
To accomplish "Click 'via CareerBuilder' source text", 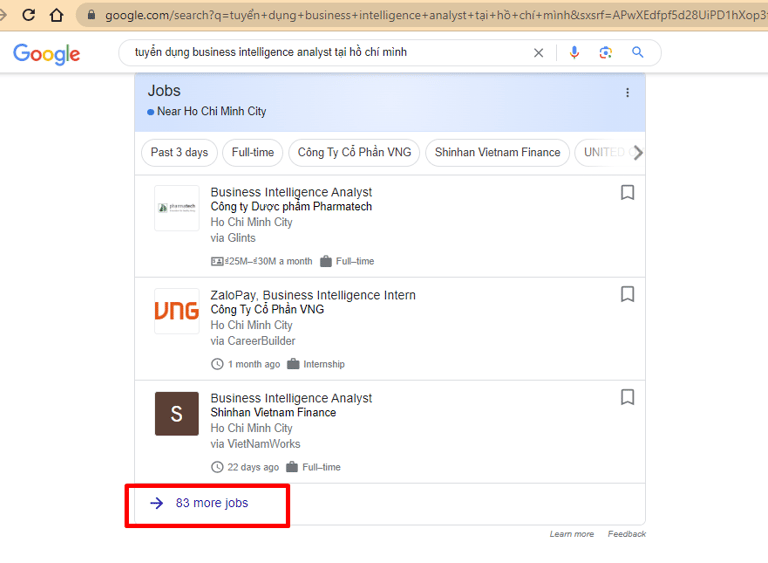I will (x=253, y=341).
